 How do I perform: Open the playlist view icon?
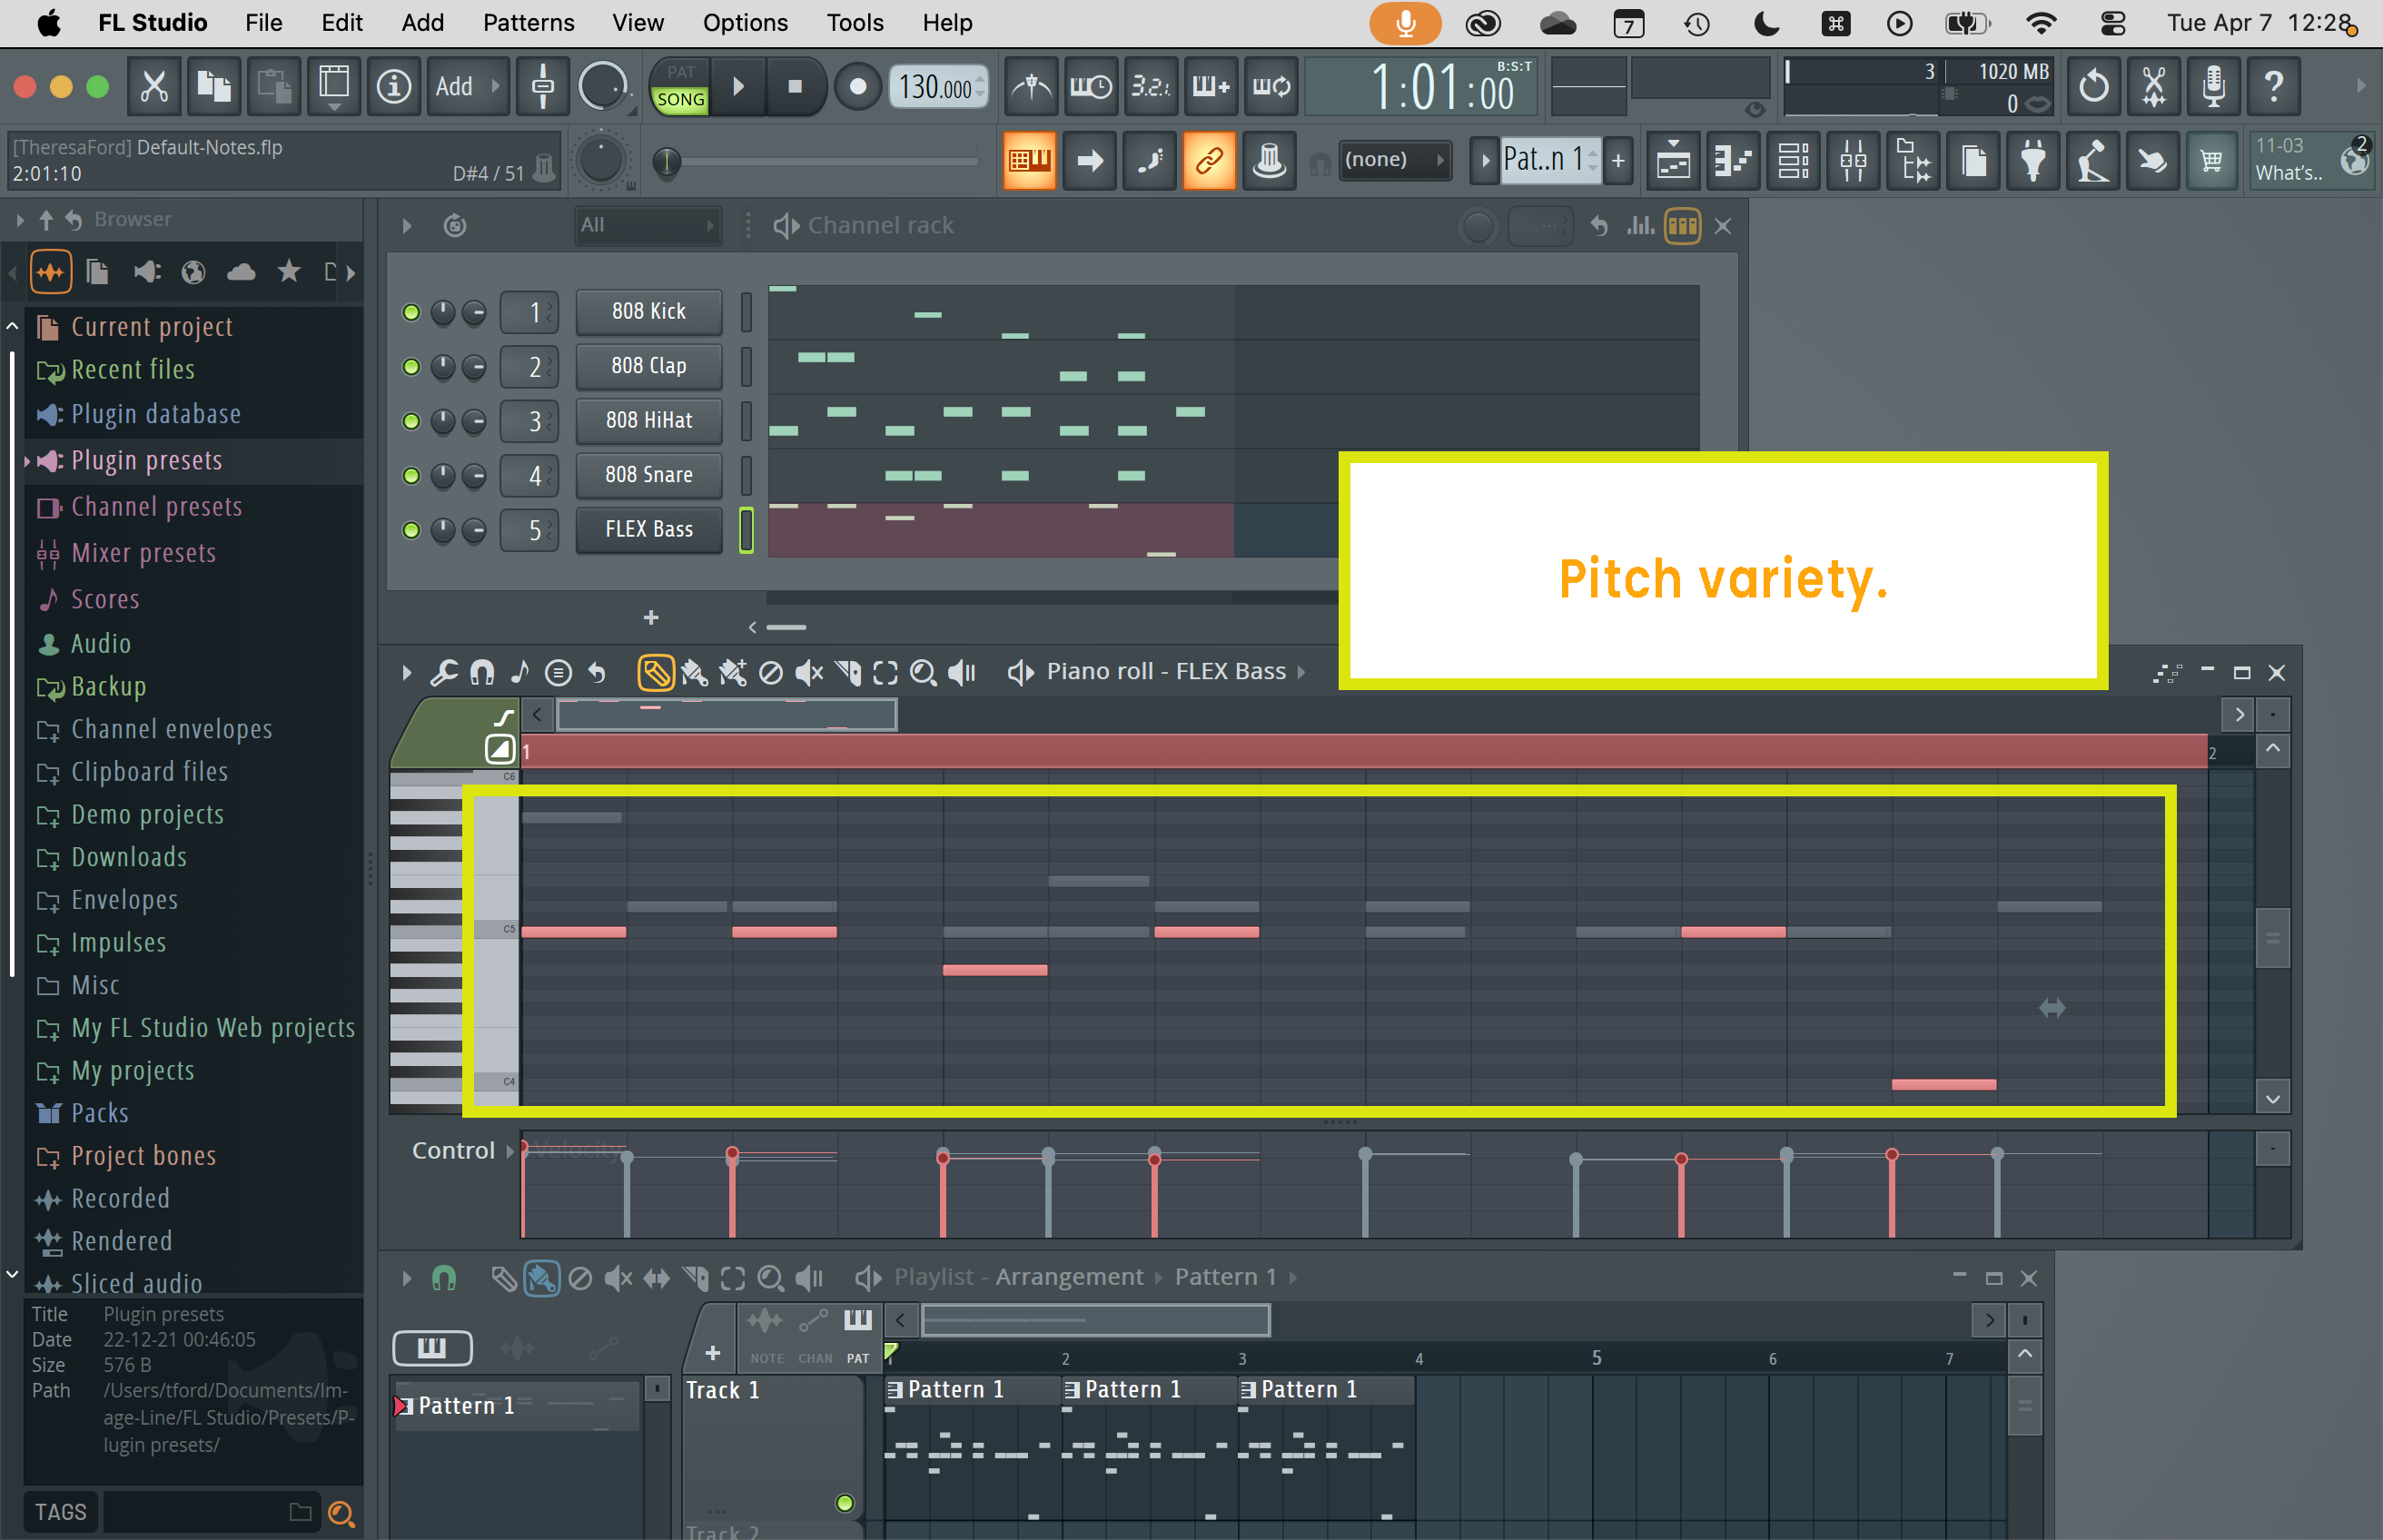(x=1673, y=160)
